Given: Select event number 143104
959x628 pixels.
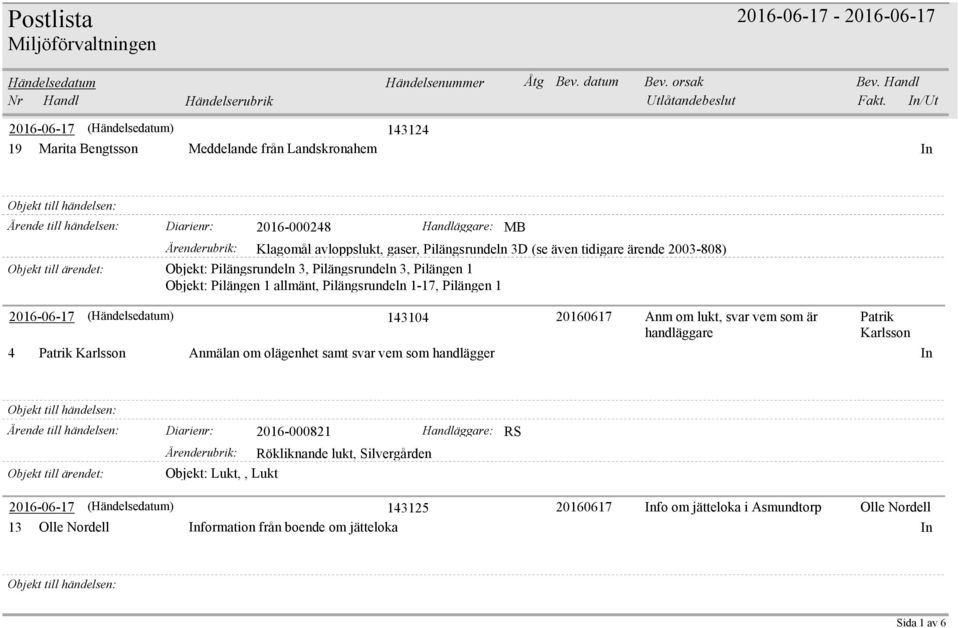Looking at the screenshot, I should point(408,317).
